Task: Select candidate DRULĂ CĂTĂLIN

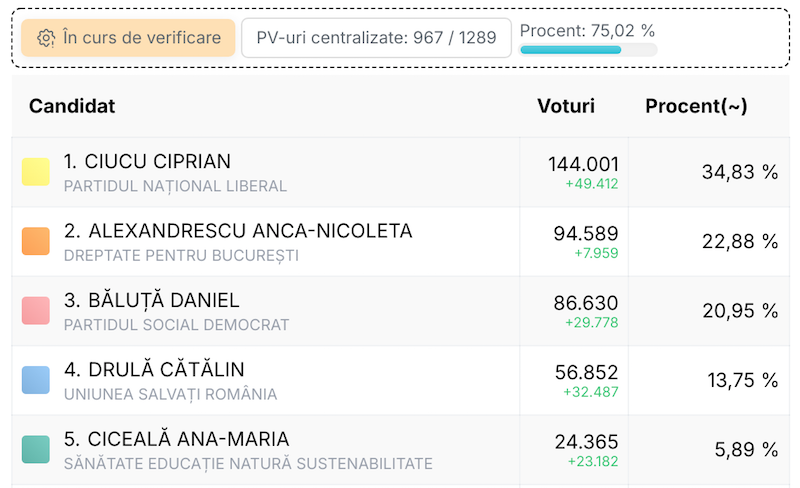Action: tap(154, 370)
